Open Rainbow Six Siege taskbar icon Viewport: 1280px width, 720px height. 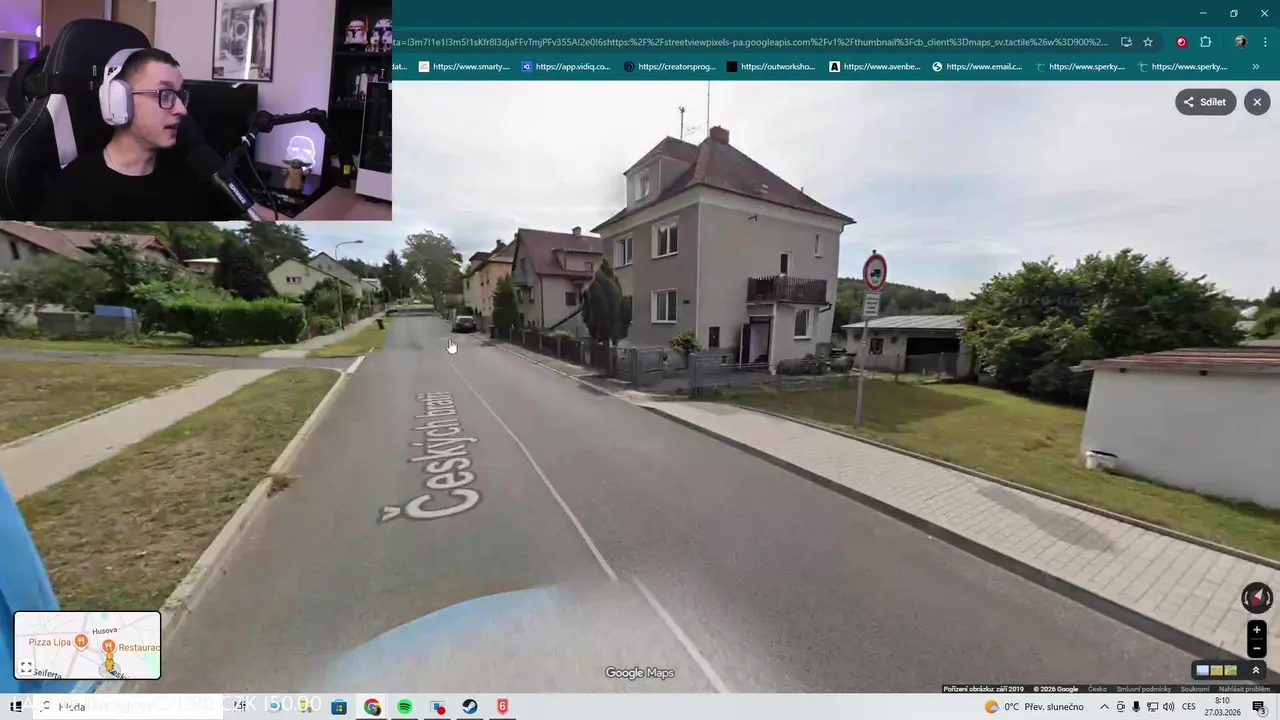502,707
